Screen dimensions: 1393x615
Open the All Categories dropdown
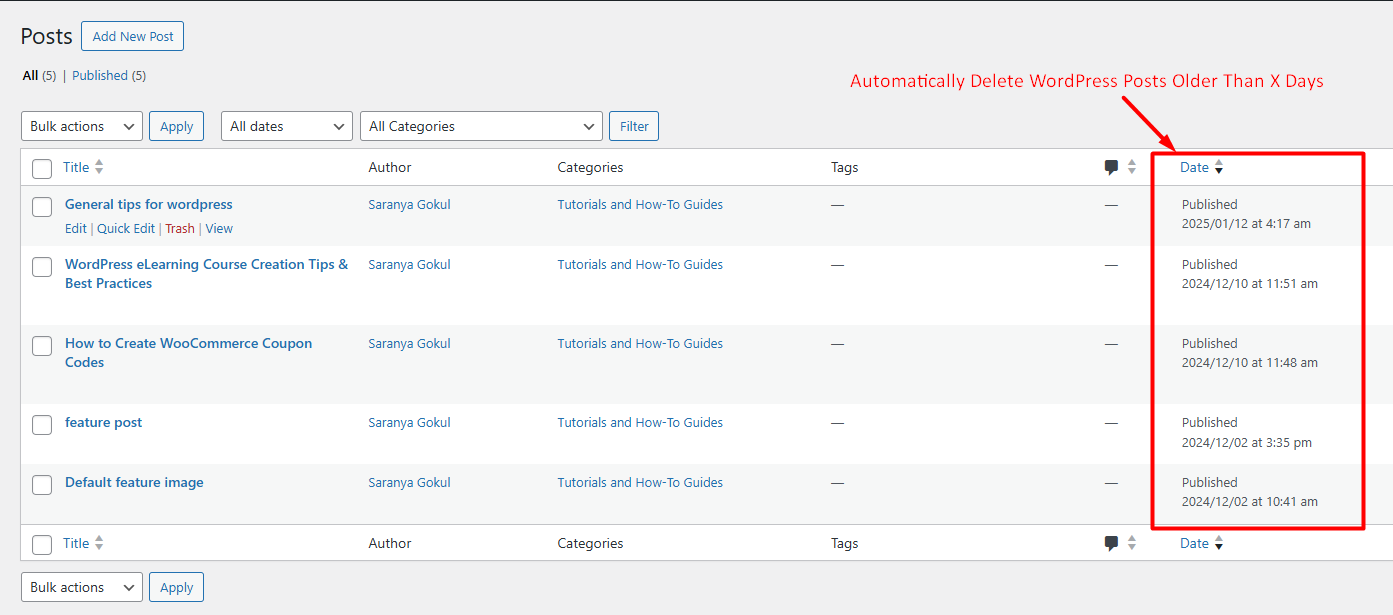point(481,126)
